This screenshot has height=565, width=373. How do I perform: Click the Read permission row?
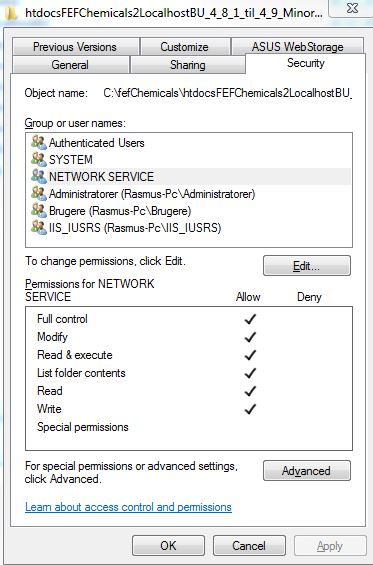(x=188, y=391)
